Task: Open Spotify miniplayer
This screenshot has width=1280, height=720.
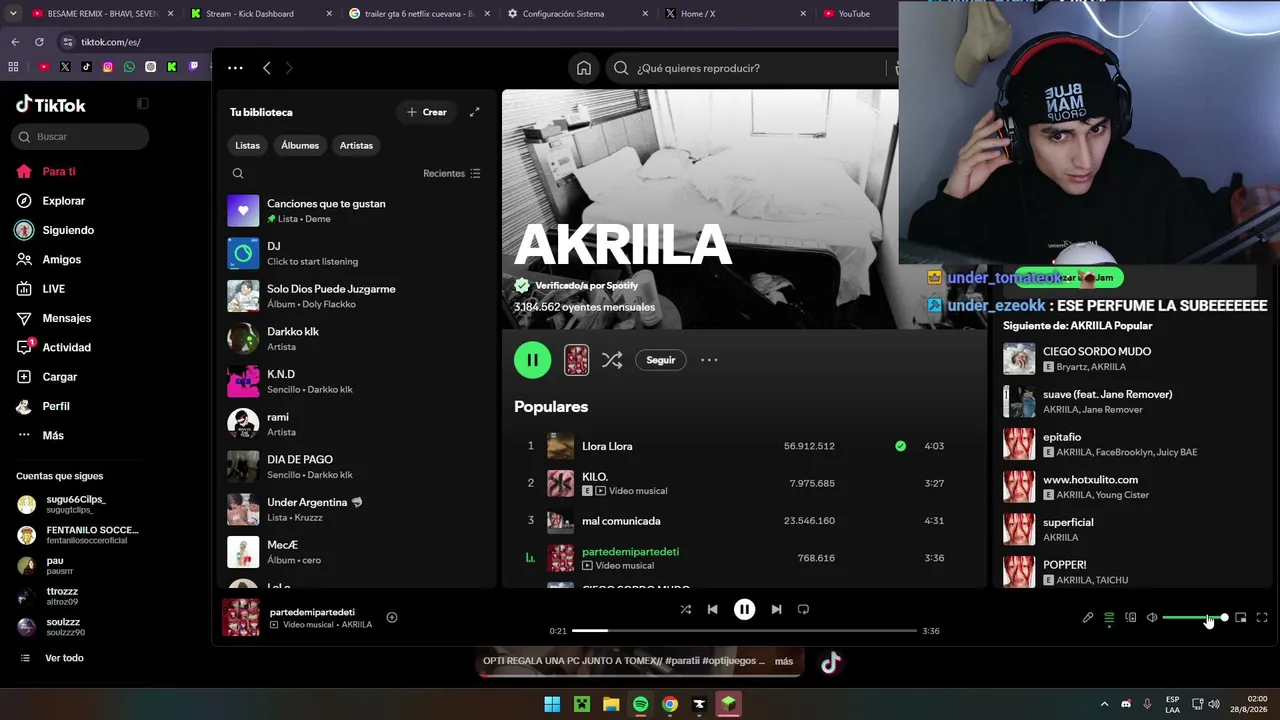Action: pyautogui.click(x=1241, y=618)
